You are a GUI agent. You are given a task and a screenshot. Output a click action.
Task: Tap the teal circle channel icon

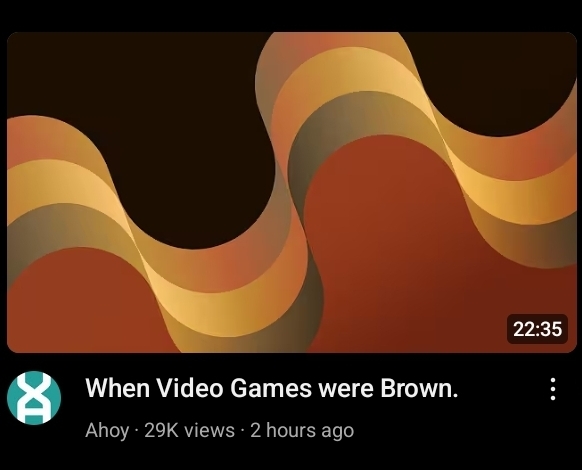pyautogui.click(x=34, y=398)
